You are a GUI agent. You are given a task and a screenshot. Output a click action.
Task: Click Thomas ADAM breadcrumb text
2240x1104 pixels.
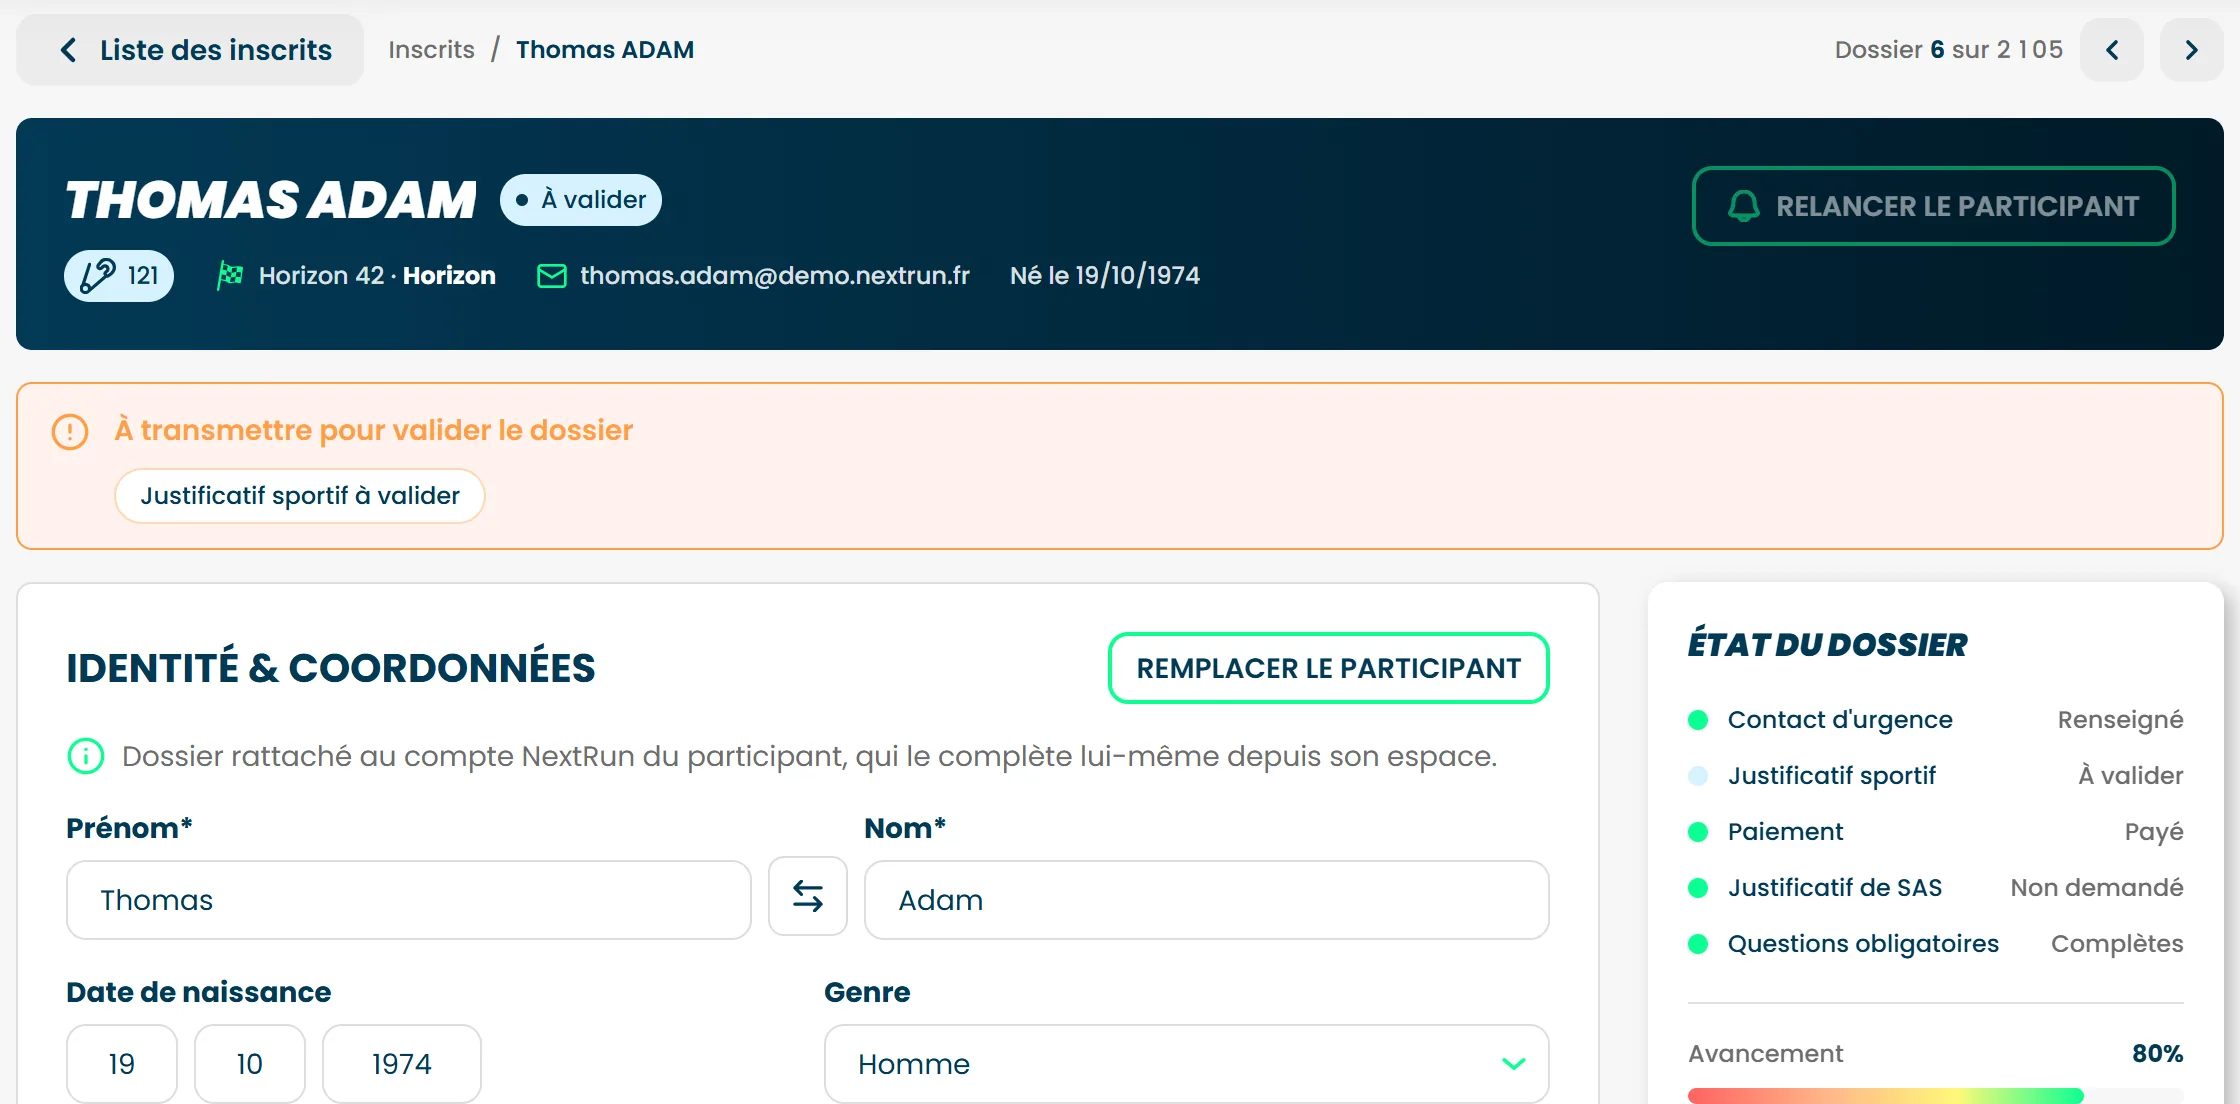(x=605, y=50)
